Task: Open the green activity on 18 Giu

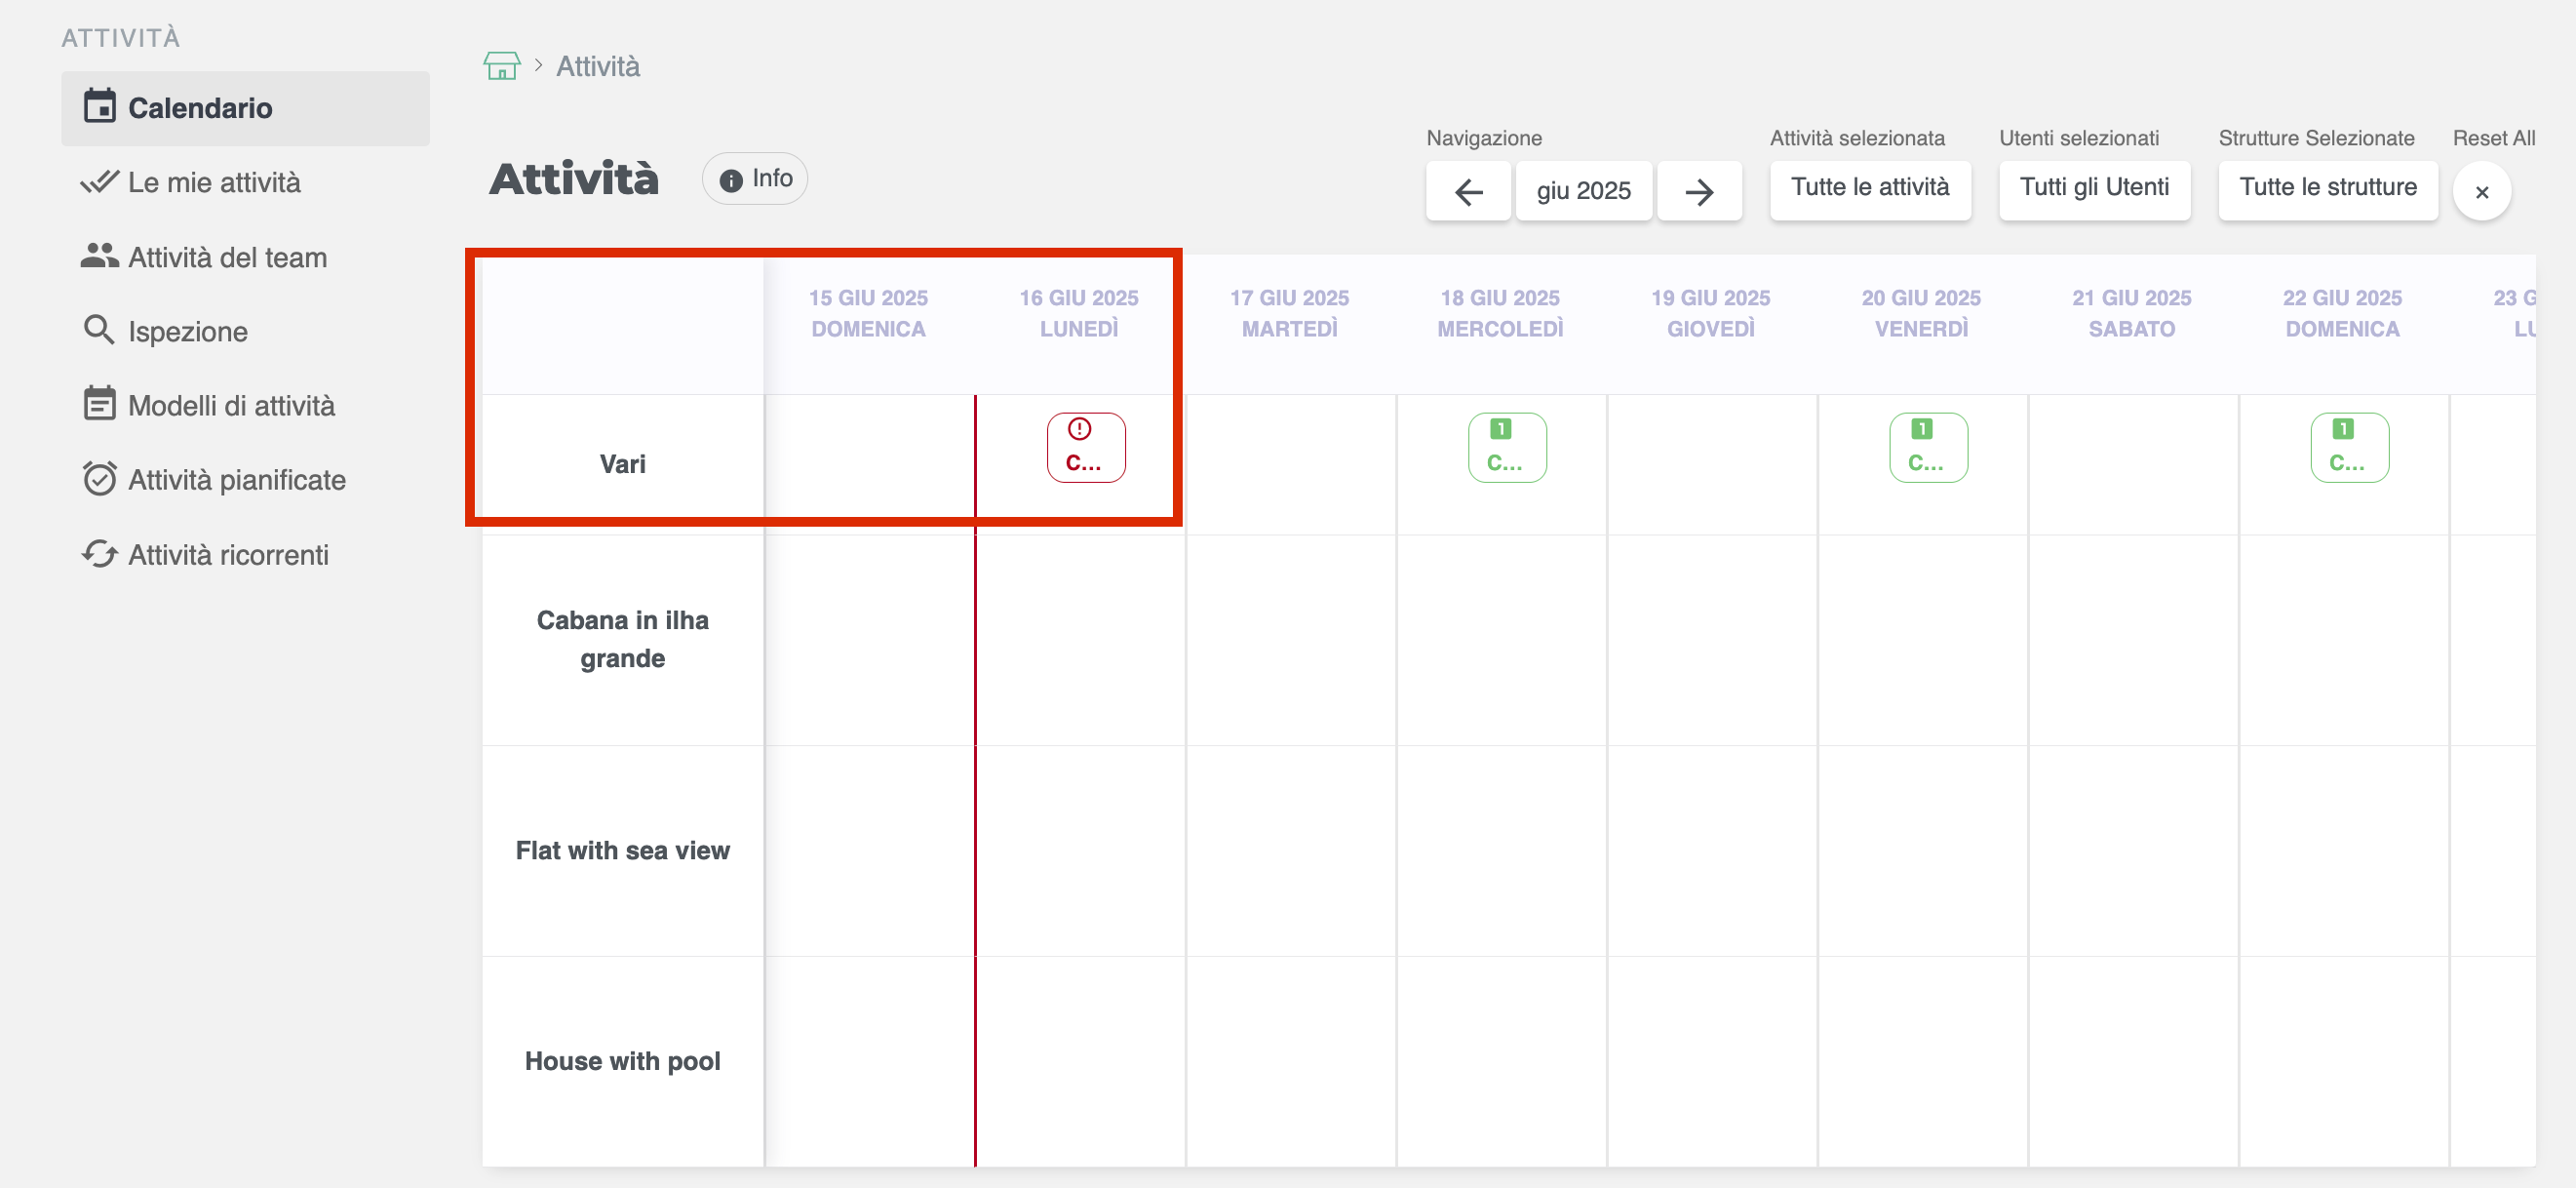Action: point(1506,448)
